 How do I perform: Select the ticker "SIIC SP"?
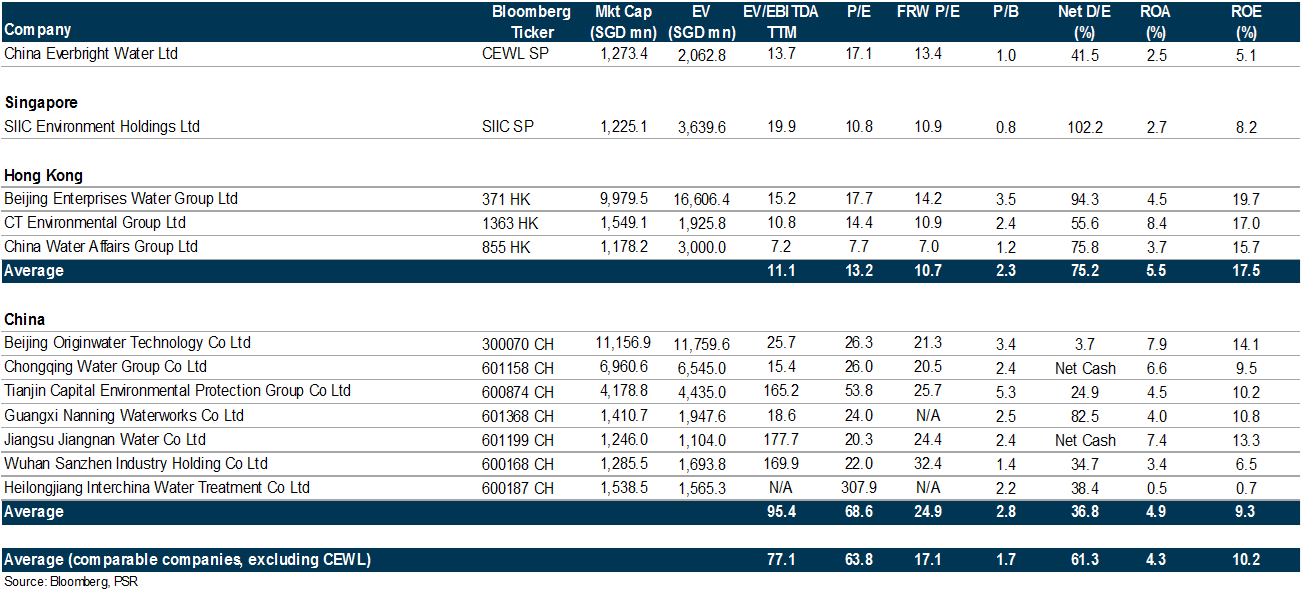[507, 126]
